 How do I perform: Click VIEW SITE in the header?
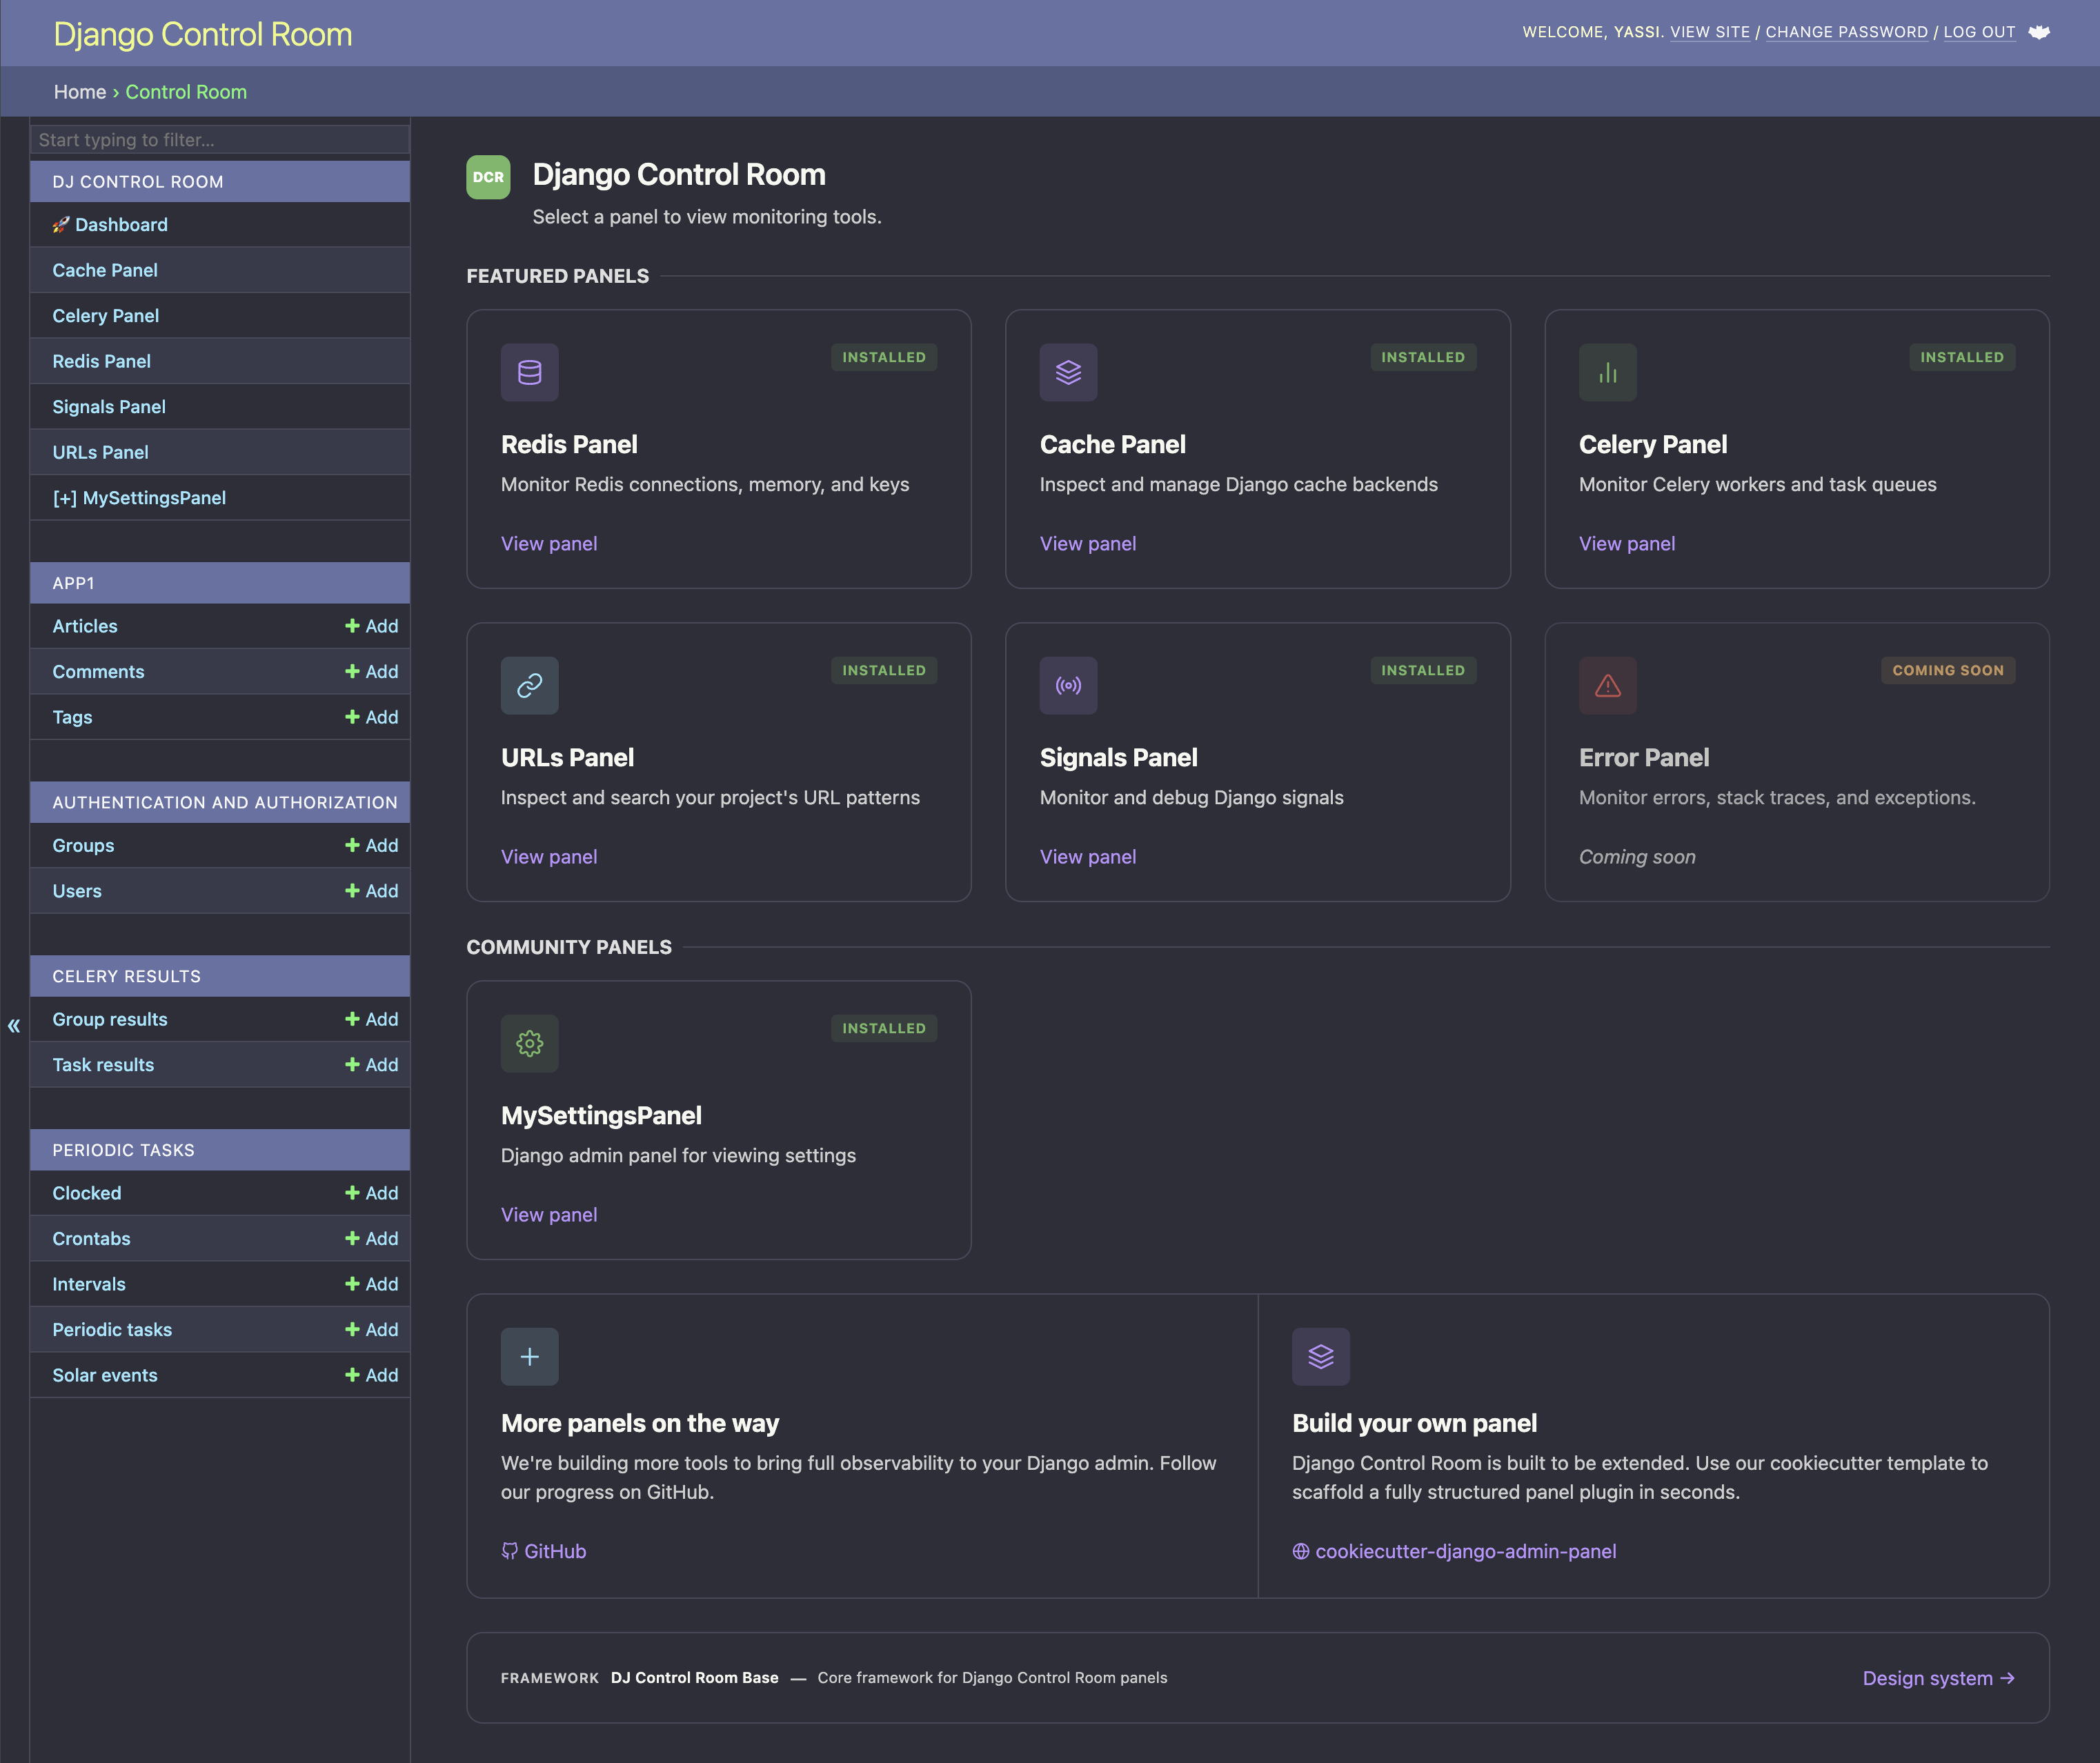(1710, 32)
